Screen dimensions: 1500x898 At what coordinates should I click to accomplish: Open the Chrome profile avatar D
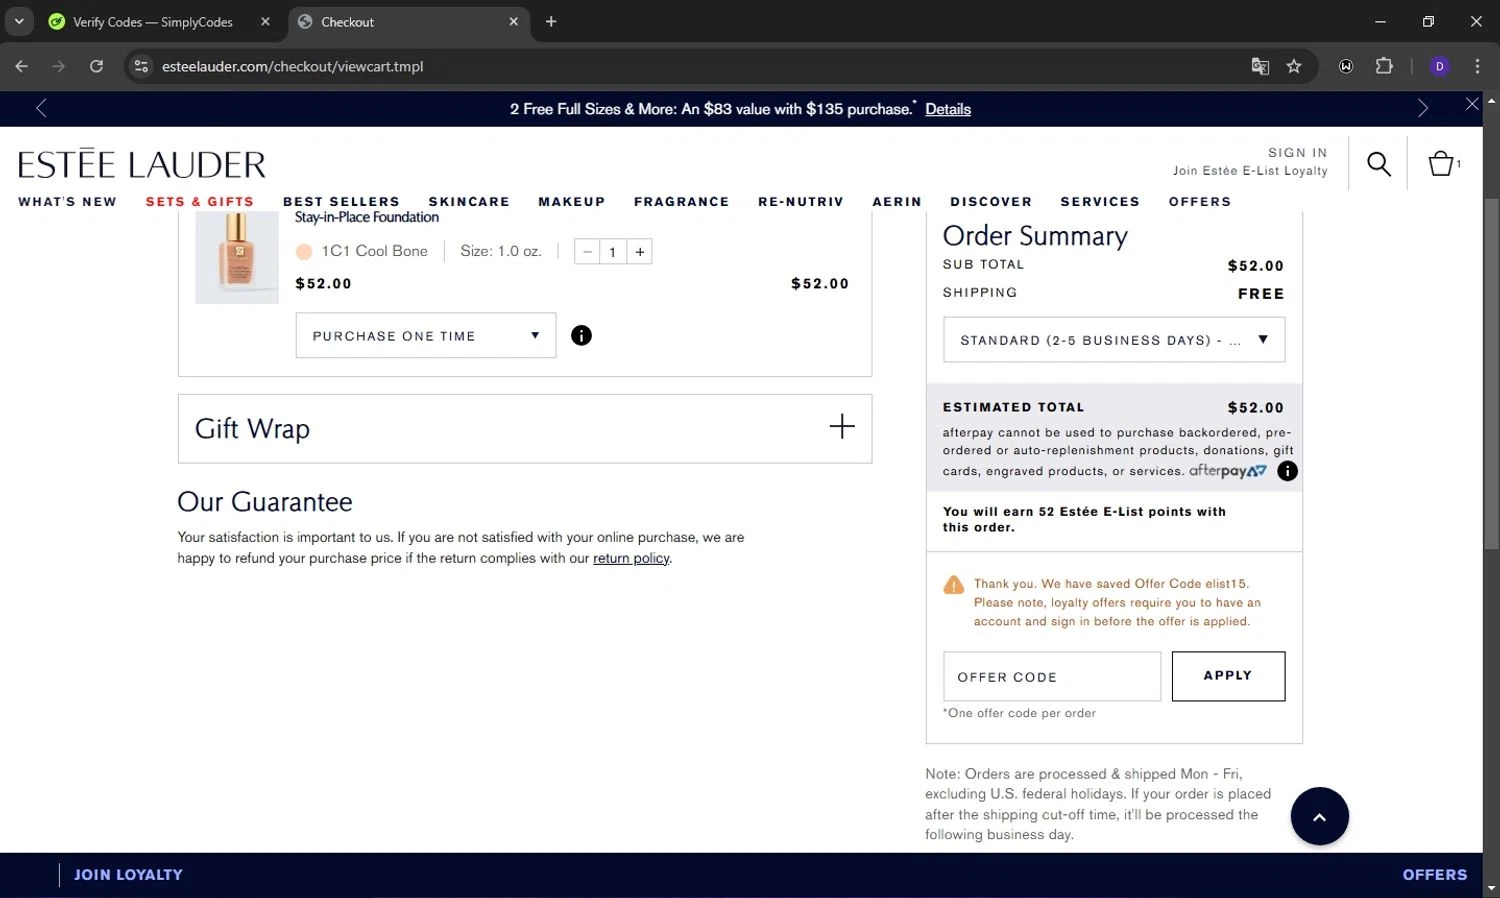tap(1440, 66)
